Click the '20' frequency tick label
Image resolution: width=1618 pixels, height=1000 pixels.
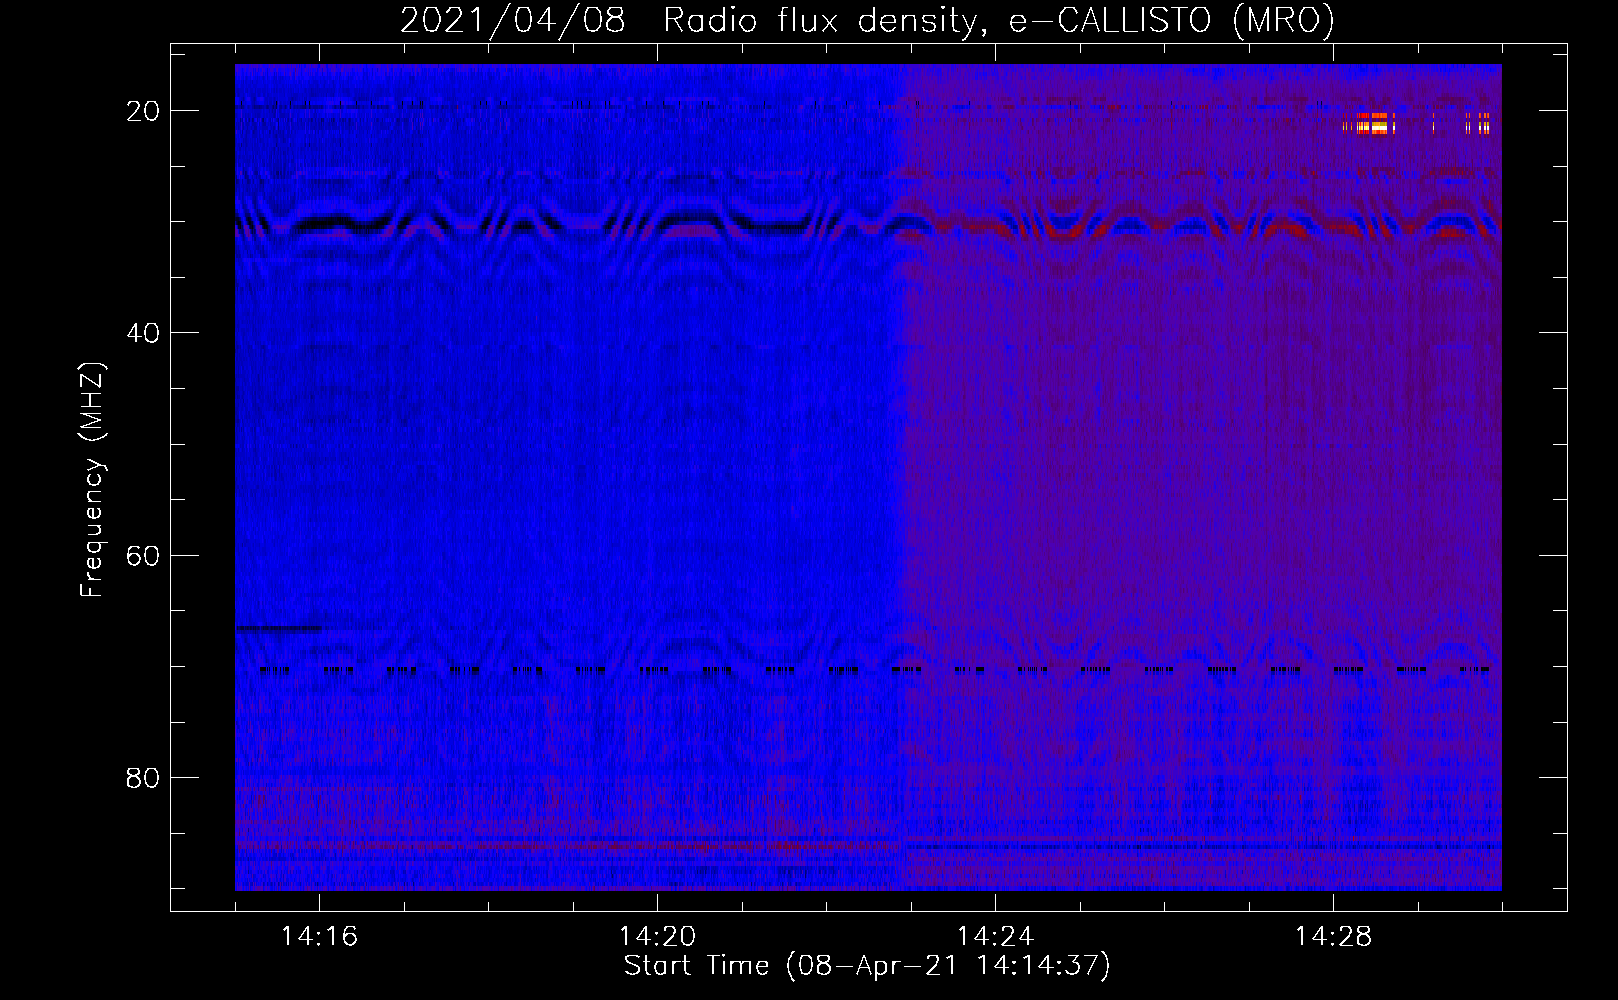point(143,111)
